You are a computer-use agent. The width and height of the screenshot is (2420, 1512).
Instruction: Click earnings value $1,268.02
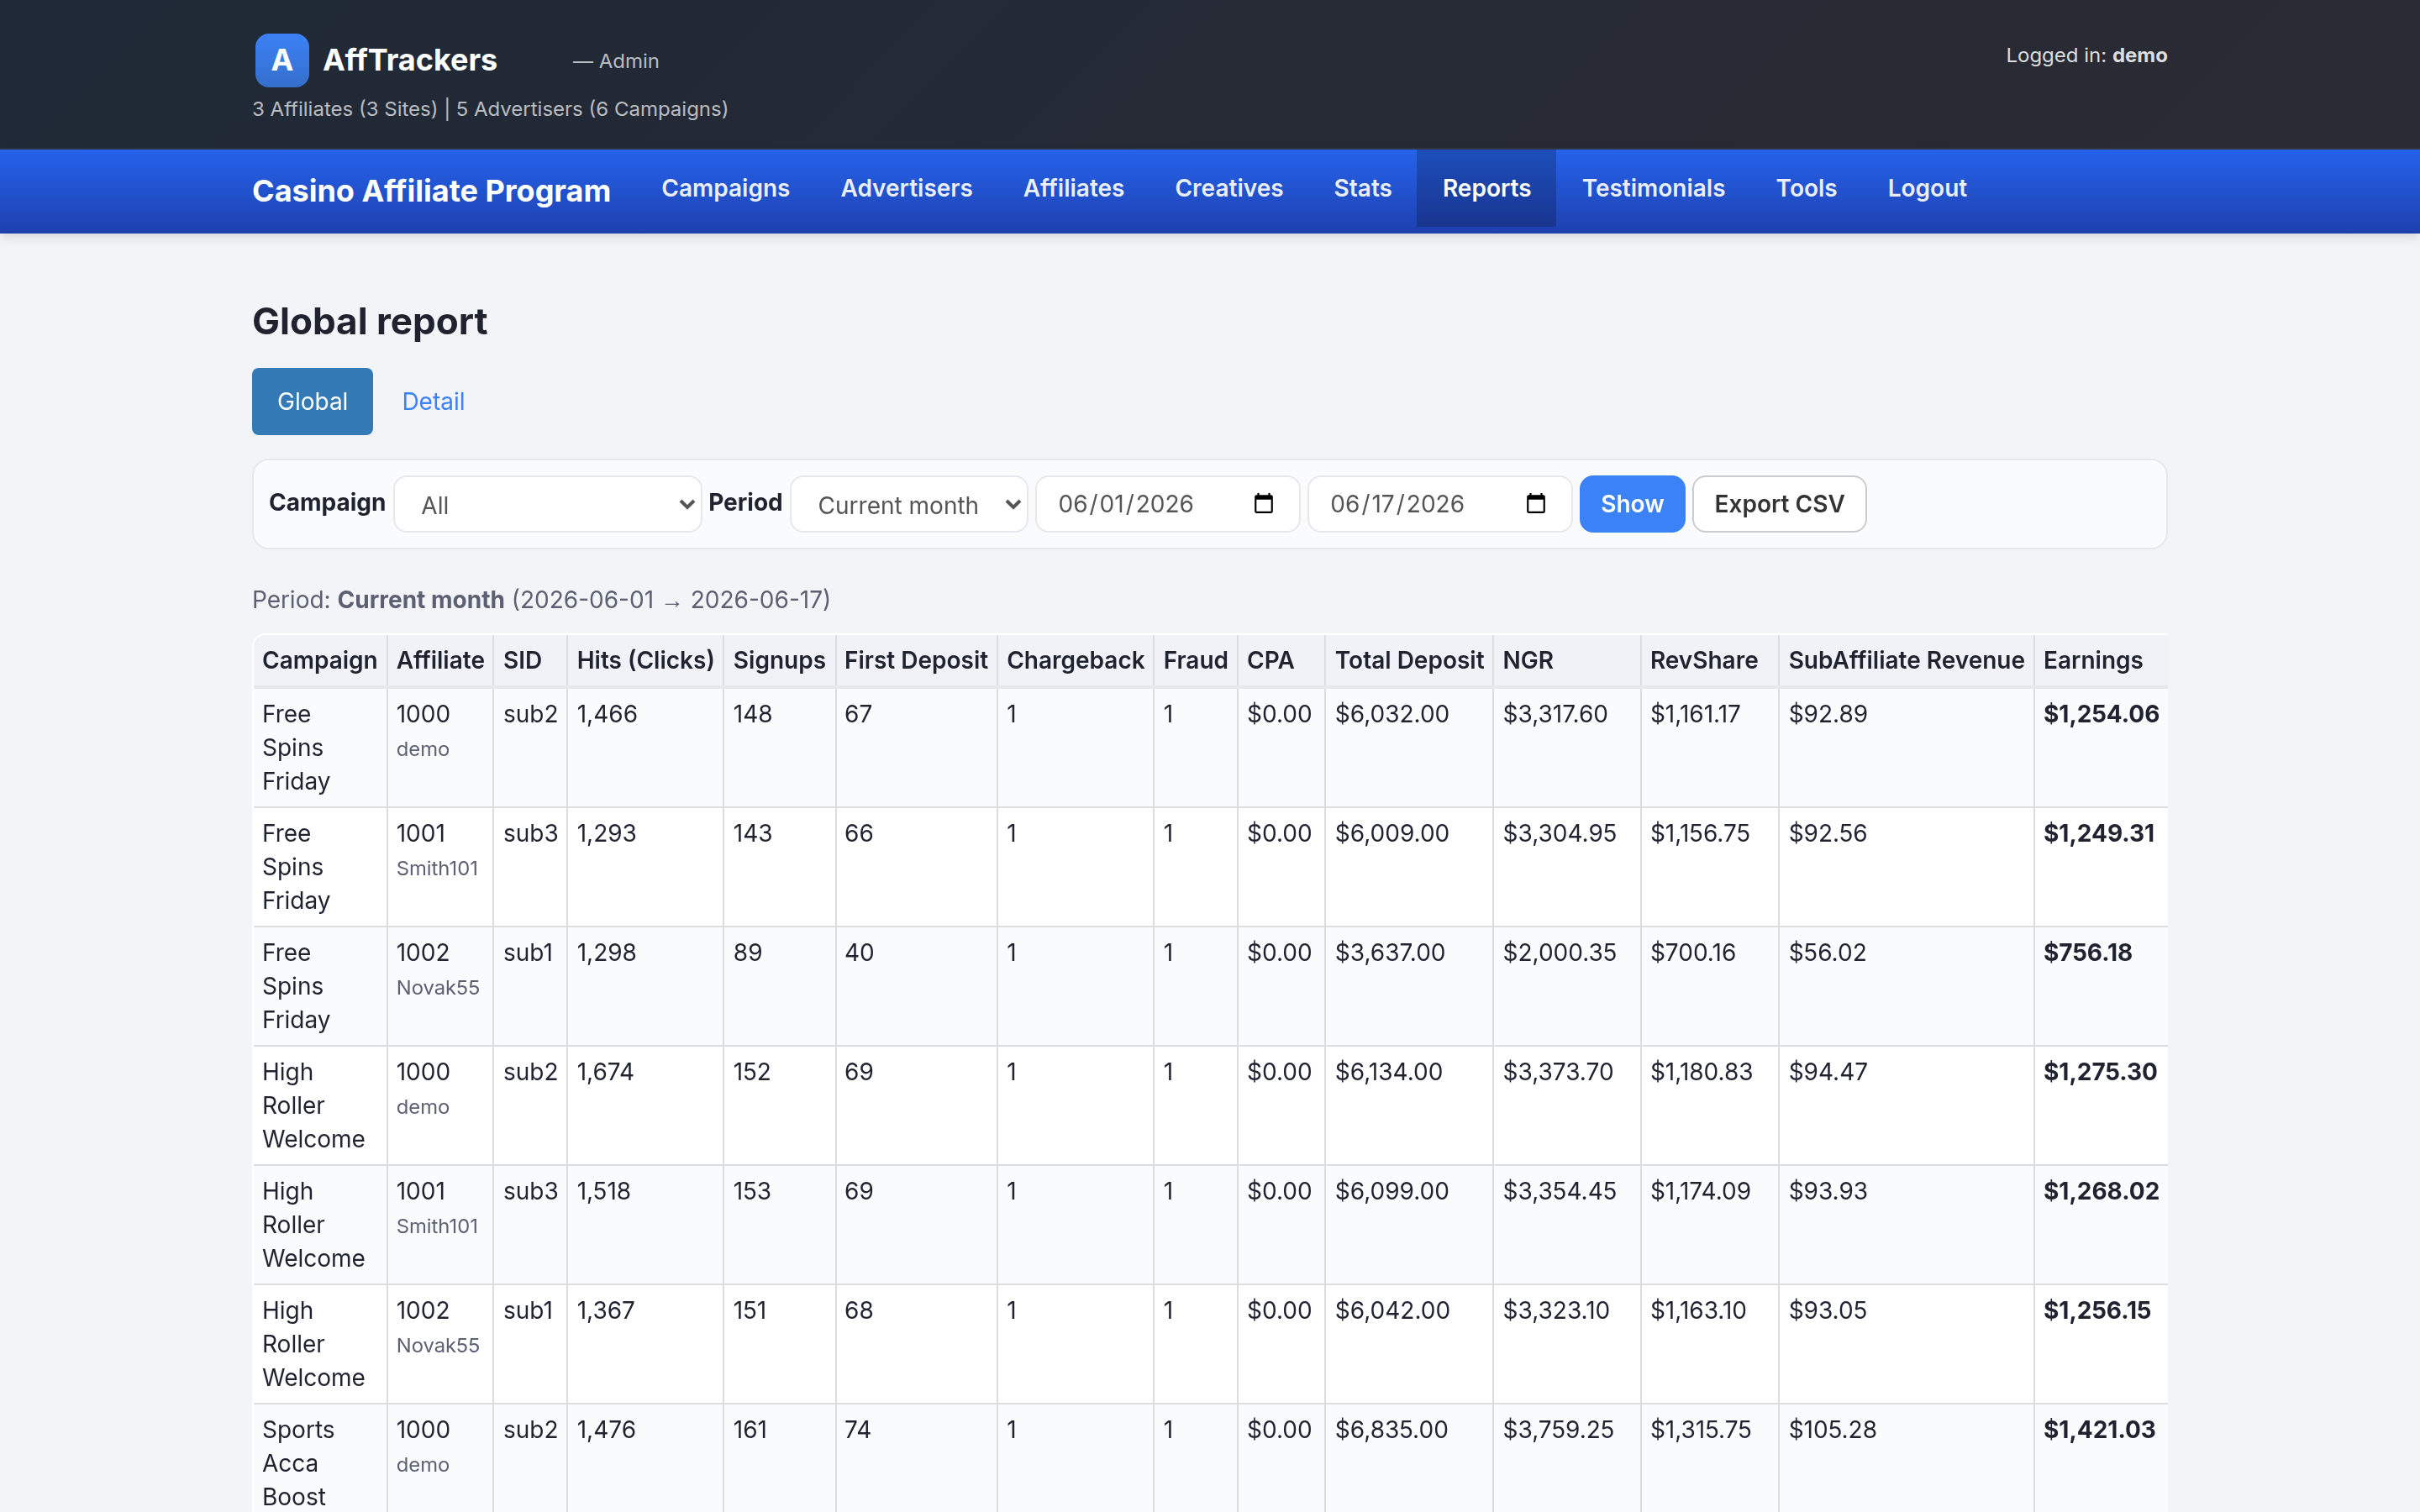(2101, 1191)
